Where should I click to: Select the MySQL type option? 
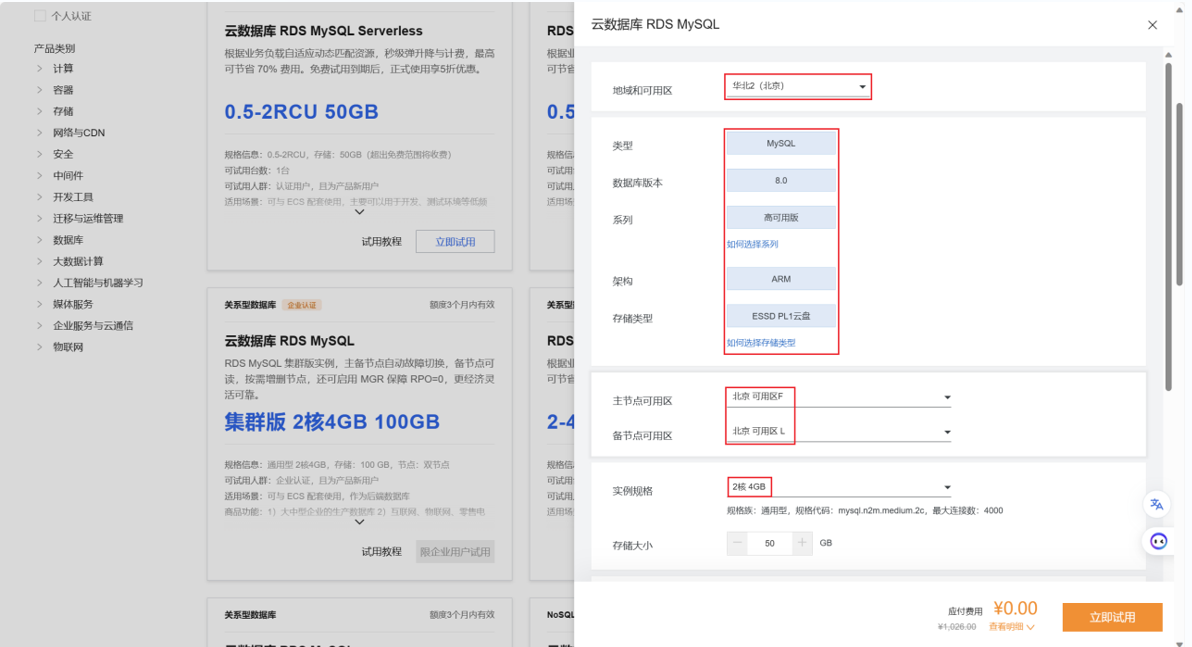click(x=781, y=143)
